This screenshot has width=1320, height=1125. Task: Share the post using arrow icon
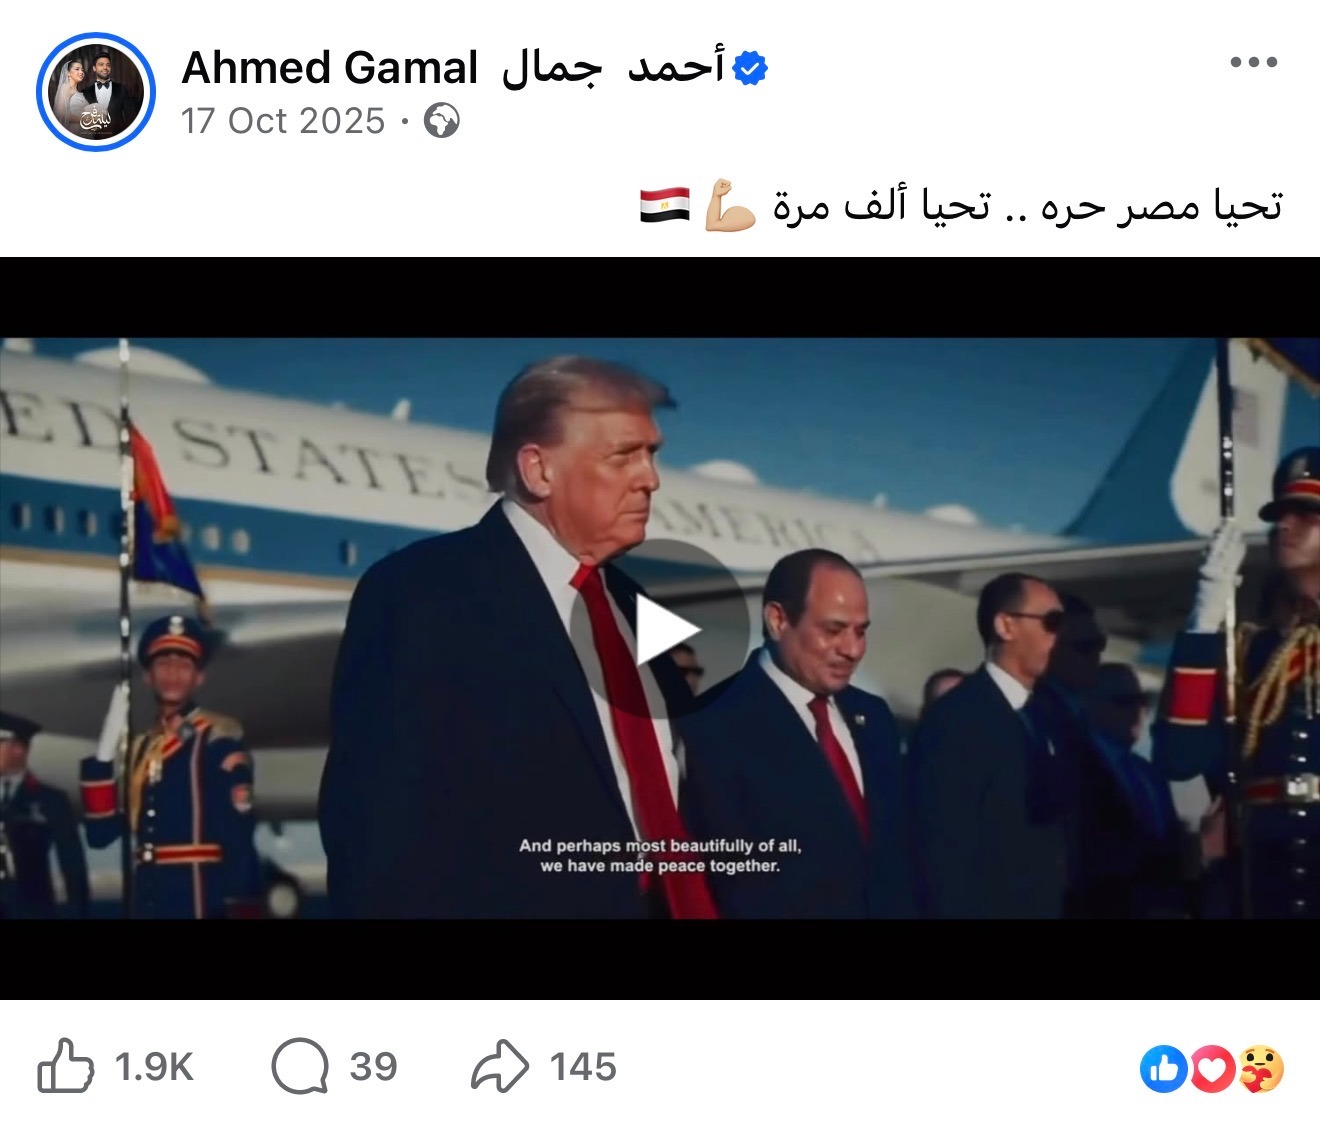500,1066
